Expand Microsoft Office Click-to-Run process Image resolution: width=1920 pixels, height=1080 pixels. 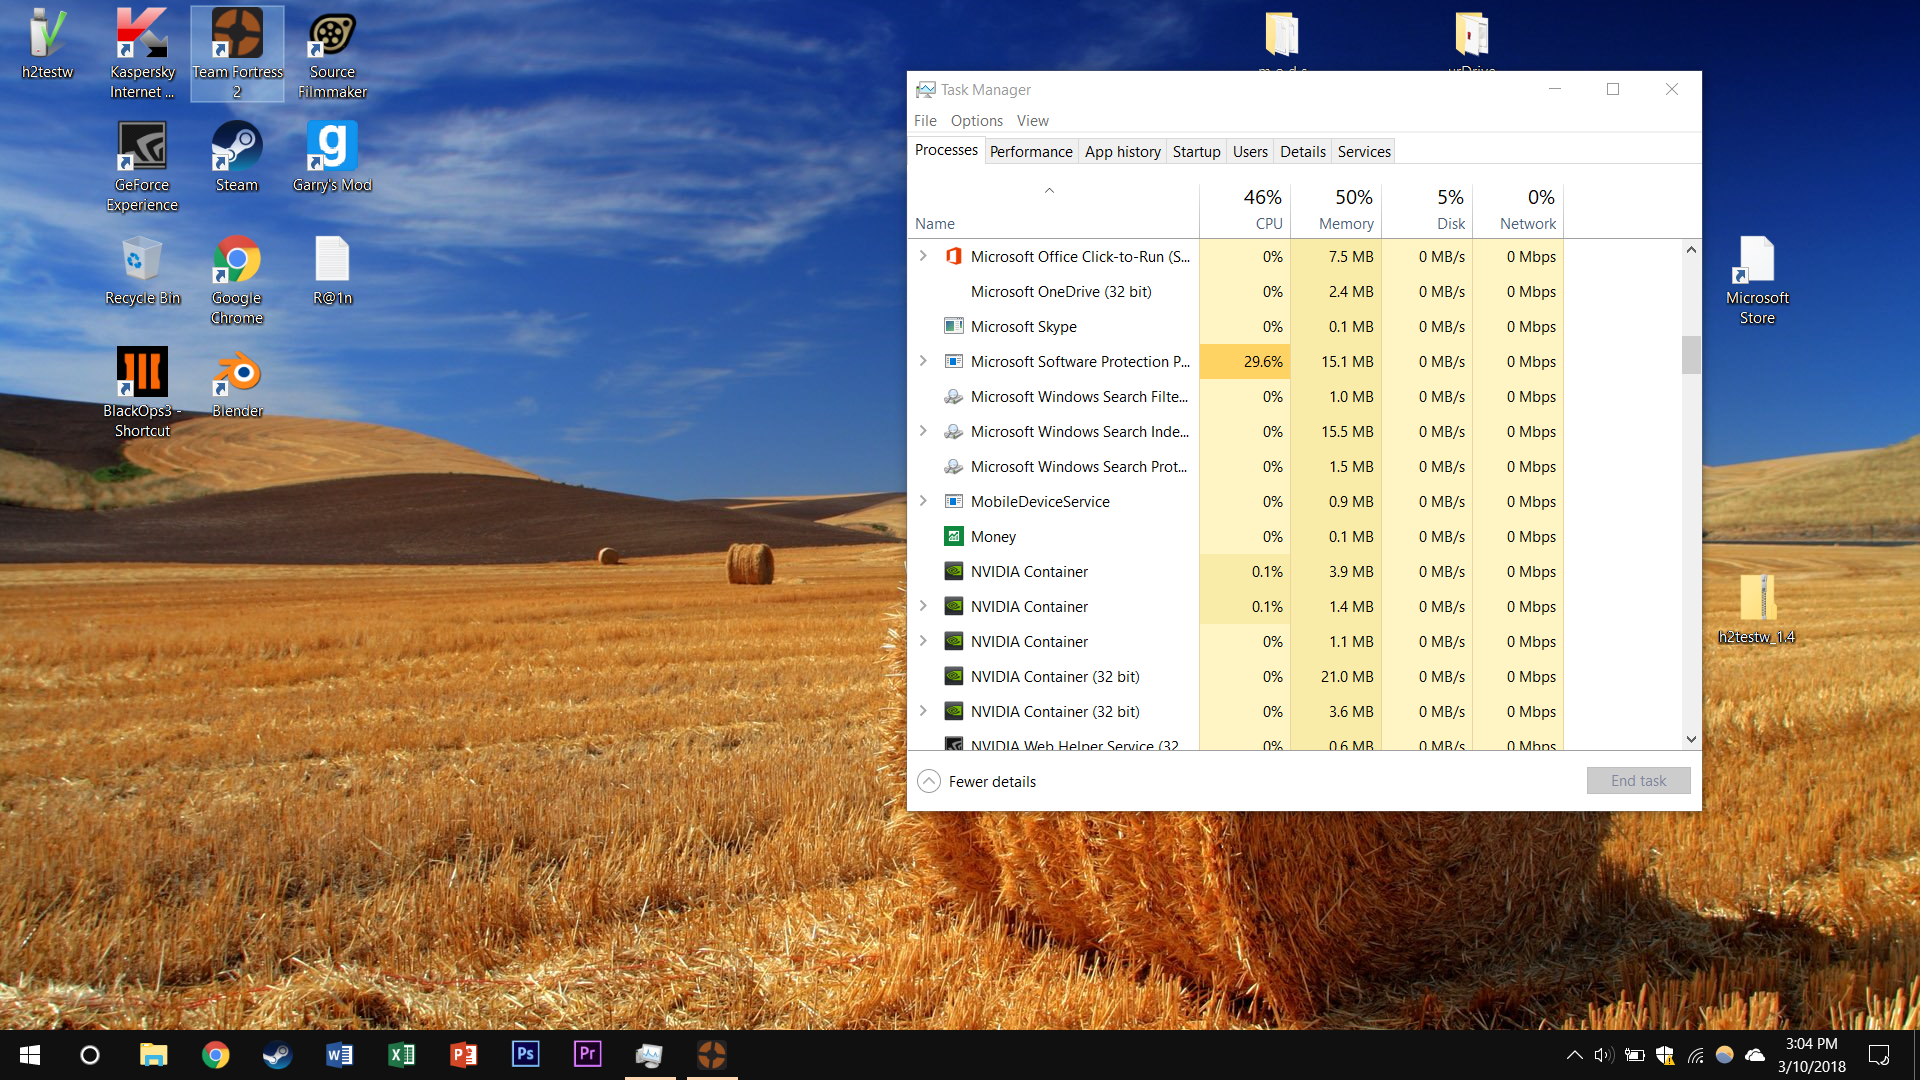tap(923, 256)
